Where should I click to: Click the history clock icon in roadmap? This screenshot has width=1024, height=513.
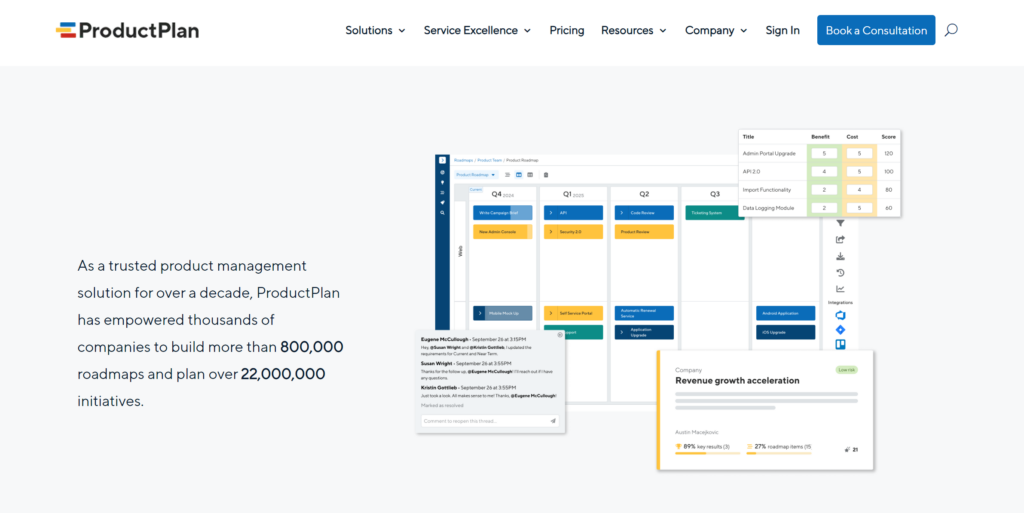click(x=840, y=272)
